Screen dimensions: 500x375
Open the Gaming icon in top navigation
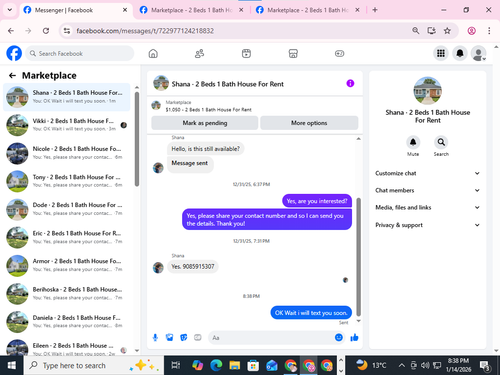point(339,53)
